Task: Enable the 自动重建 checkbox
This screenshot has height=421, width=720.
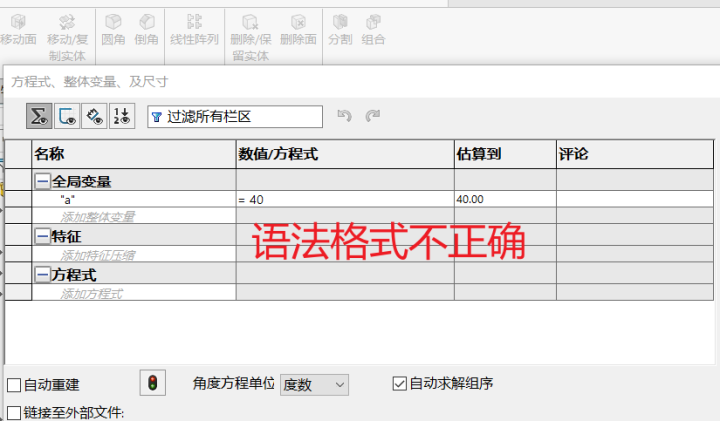Action: 14,385
